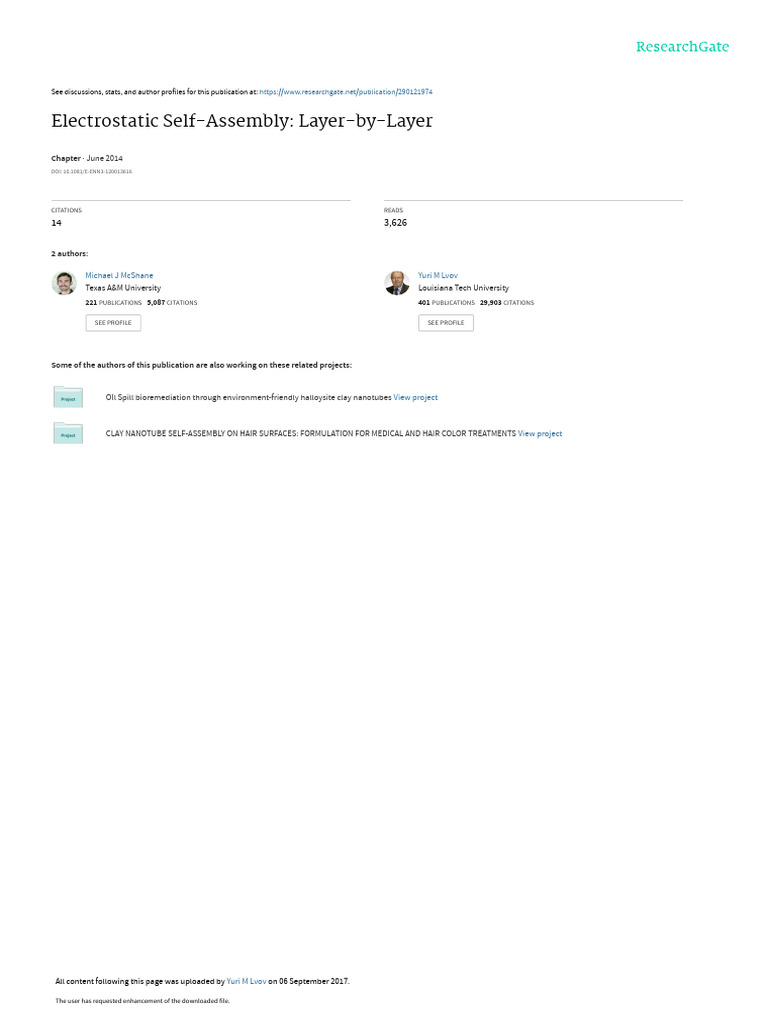Click the citations count 14
This screenshot has height=1024, width=768.
coord(56,223)
